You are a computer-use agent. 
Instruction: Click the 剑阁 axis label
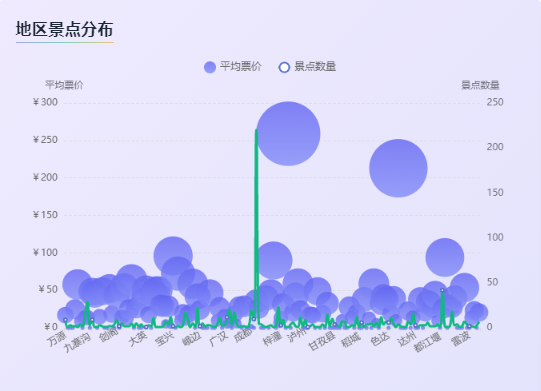pyautogui.click(x=109, y=335)
